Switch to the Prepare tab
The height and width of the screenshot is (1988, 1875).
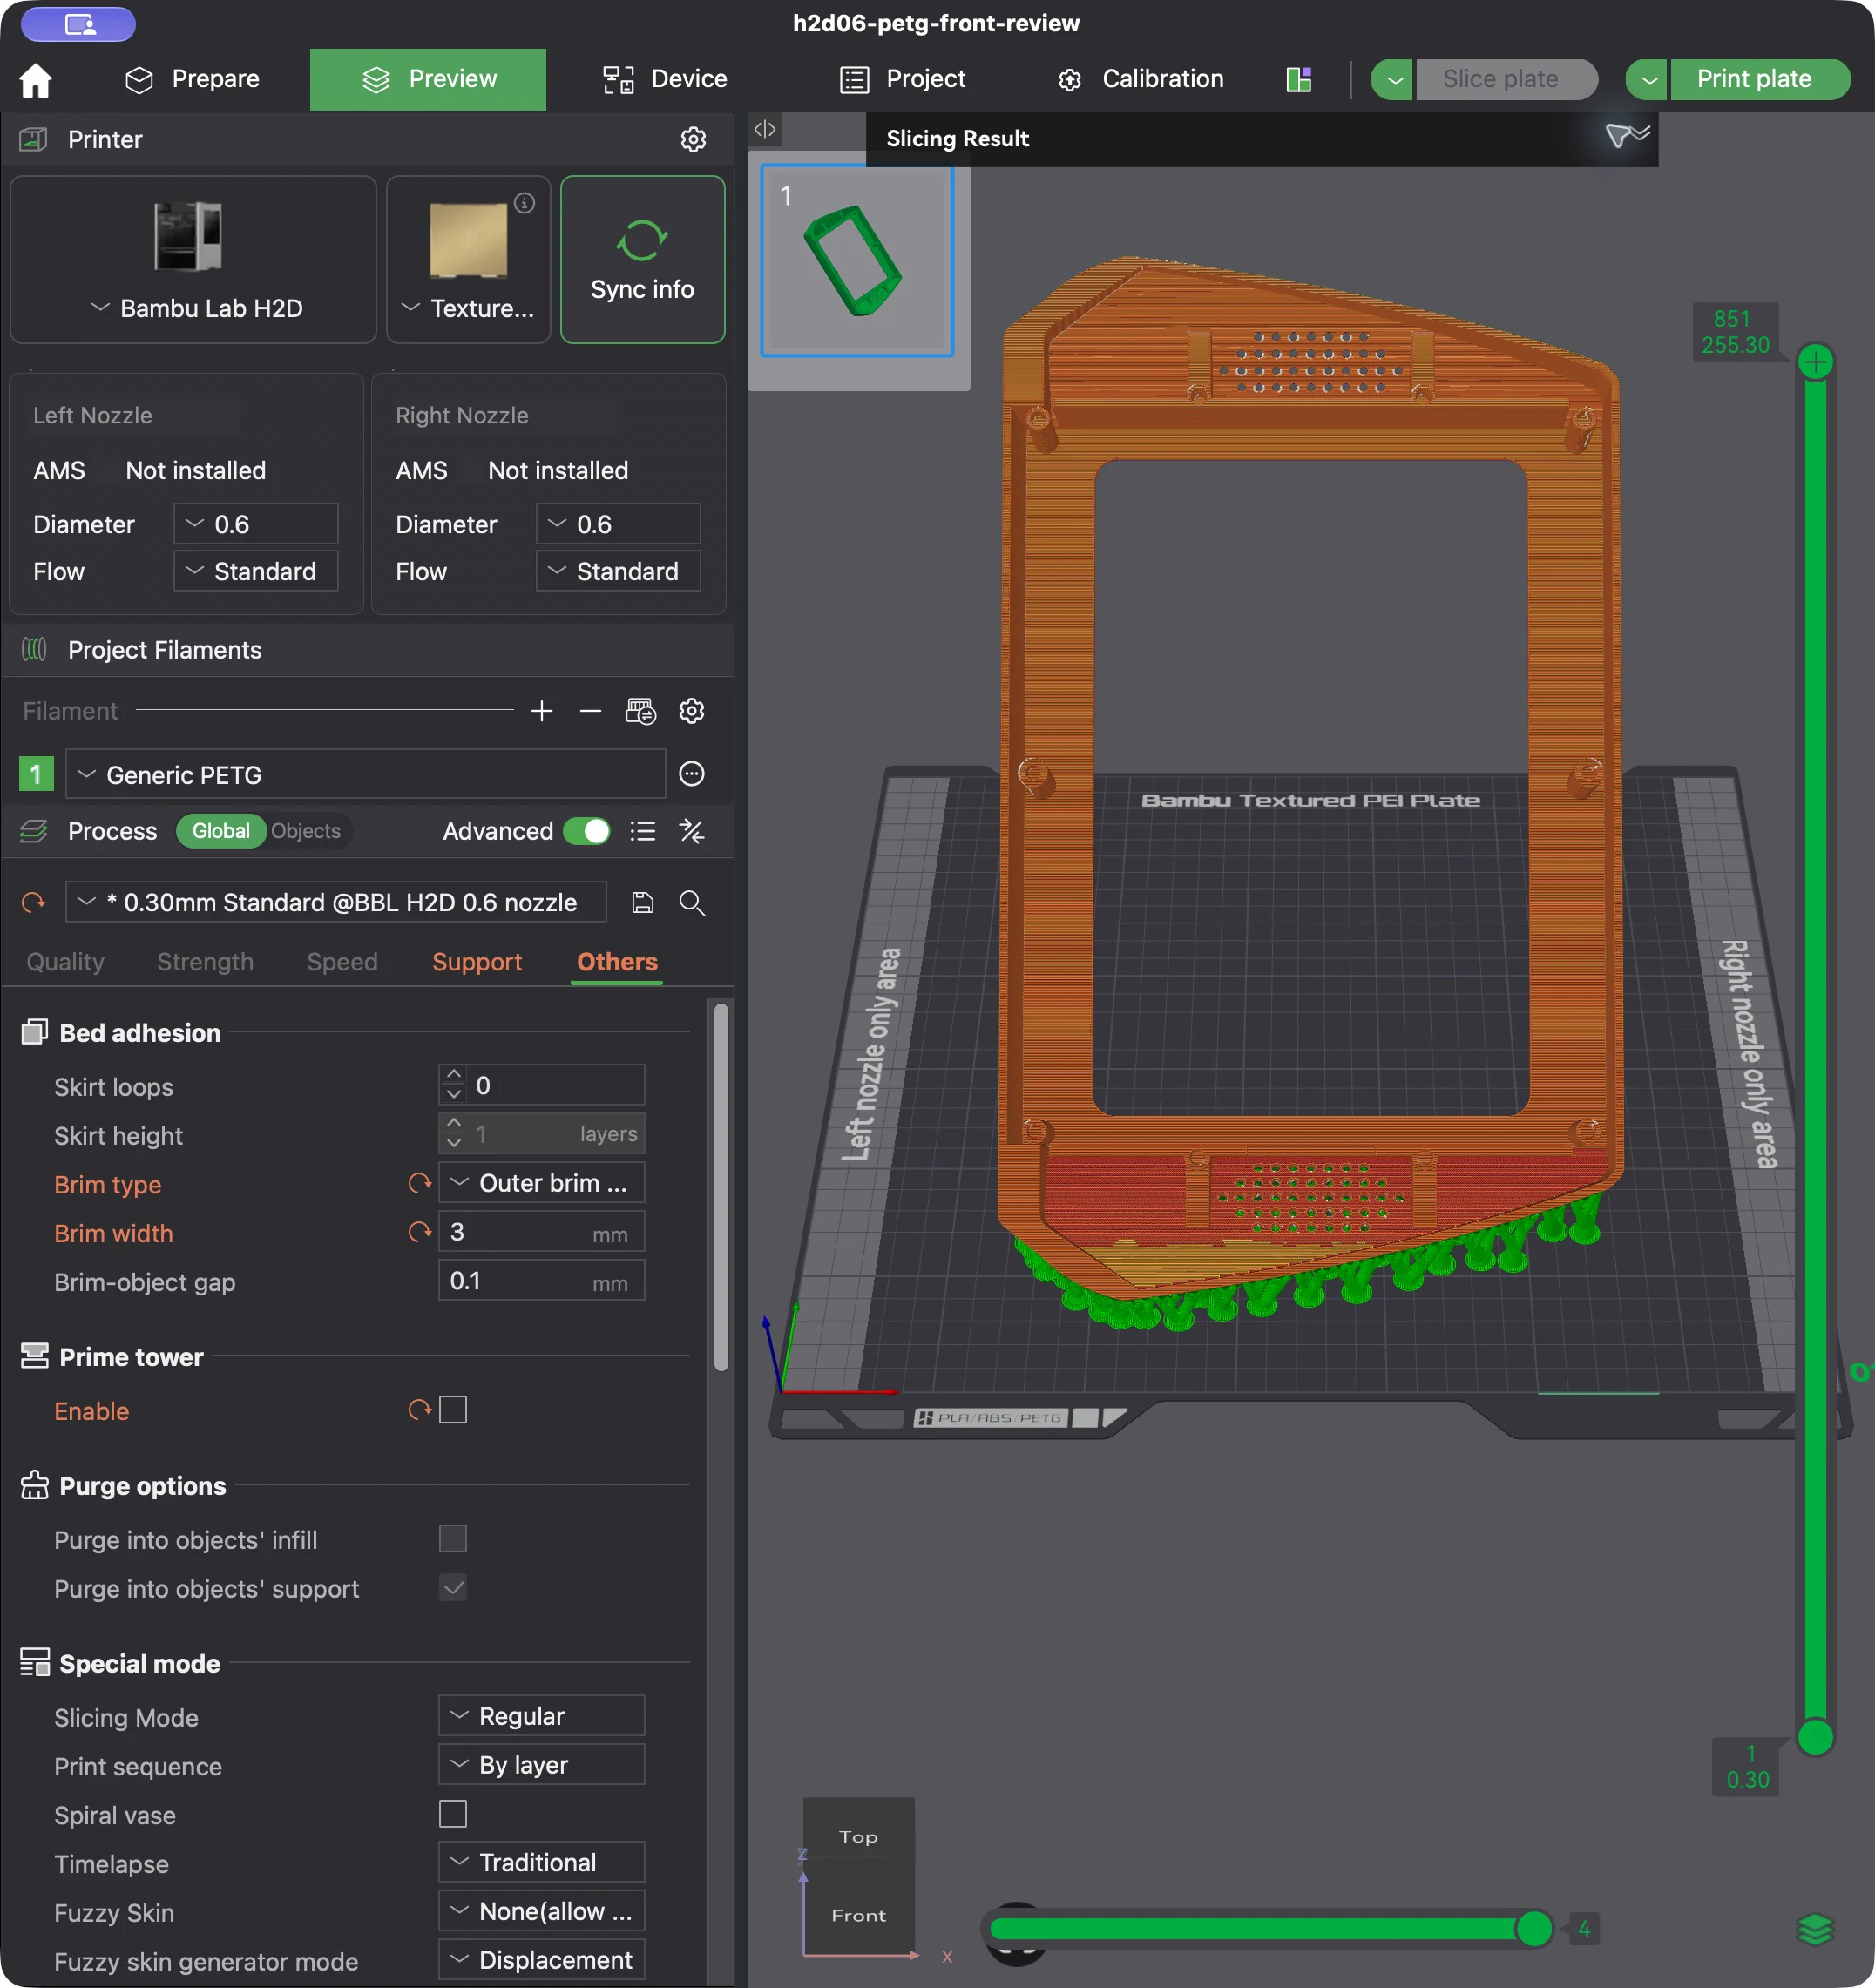[x=192, y=79]
